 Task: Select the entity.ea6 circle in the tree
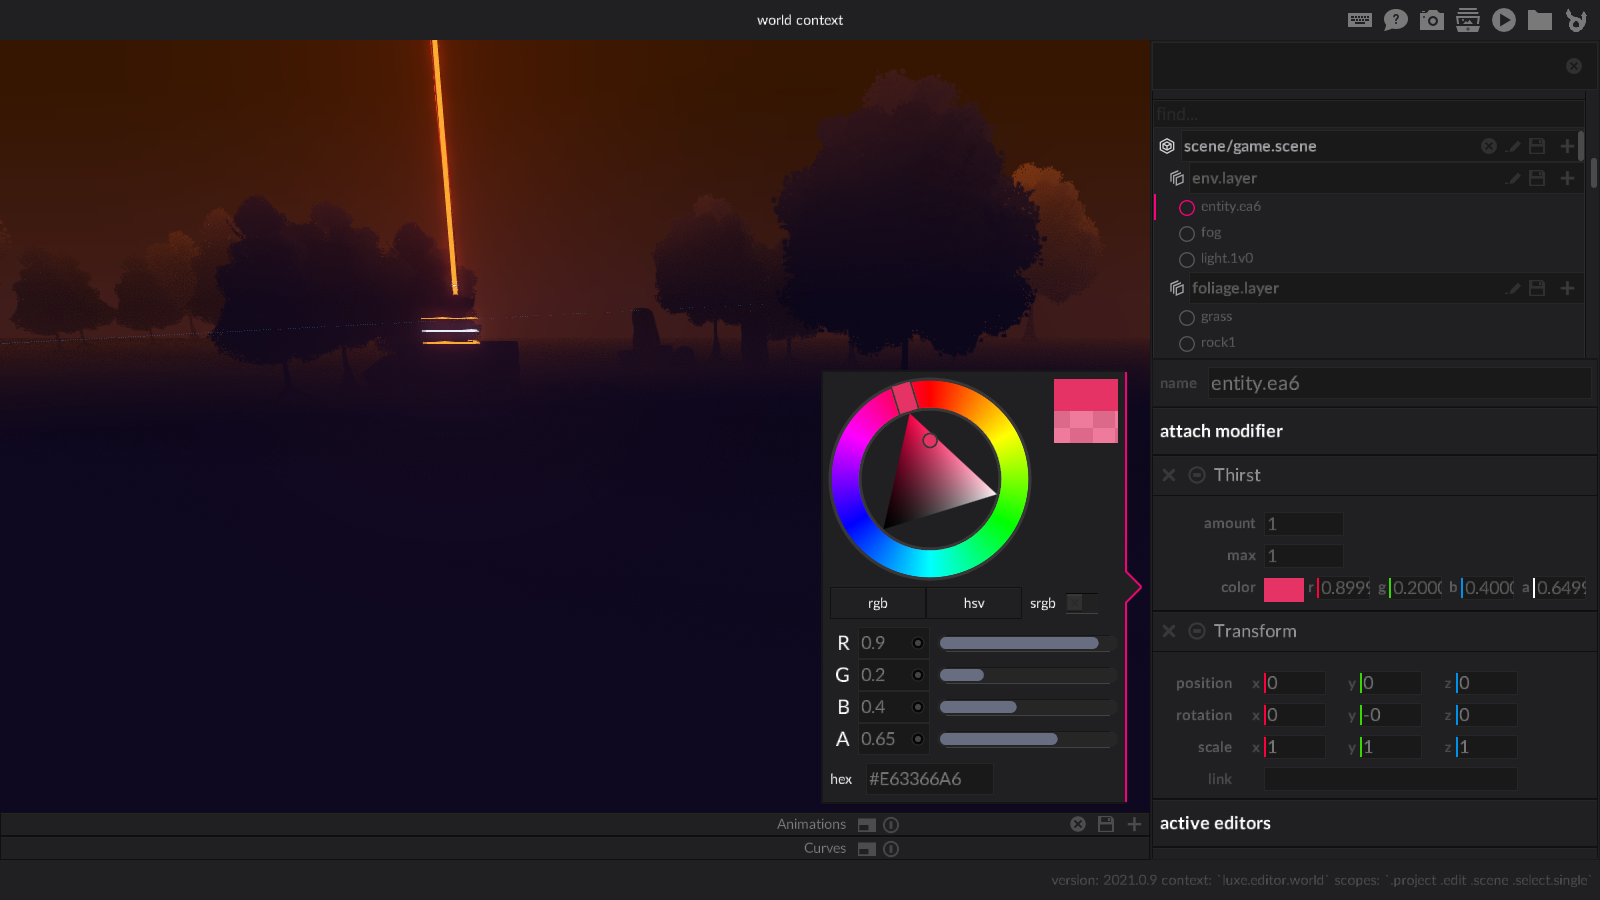coord(1187,207)
